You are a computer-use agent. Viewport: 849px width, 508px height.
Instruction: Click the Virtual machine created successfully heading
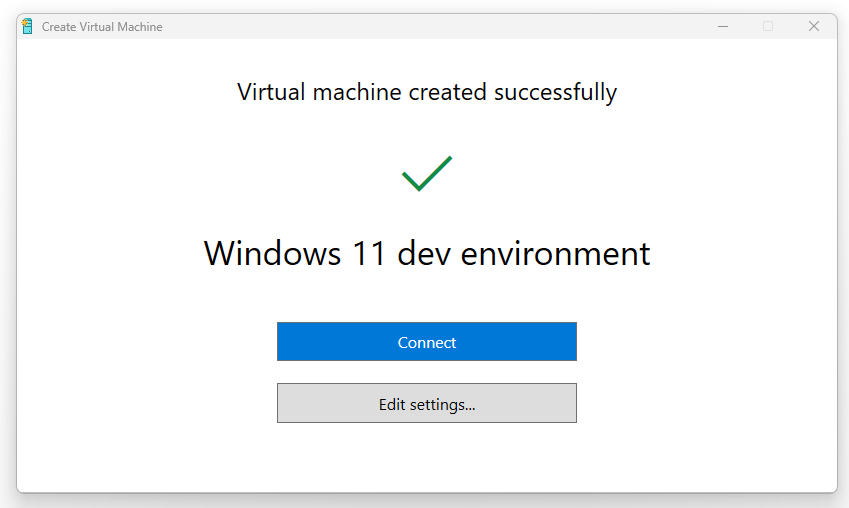click(427, 92)
